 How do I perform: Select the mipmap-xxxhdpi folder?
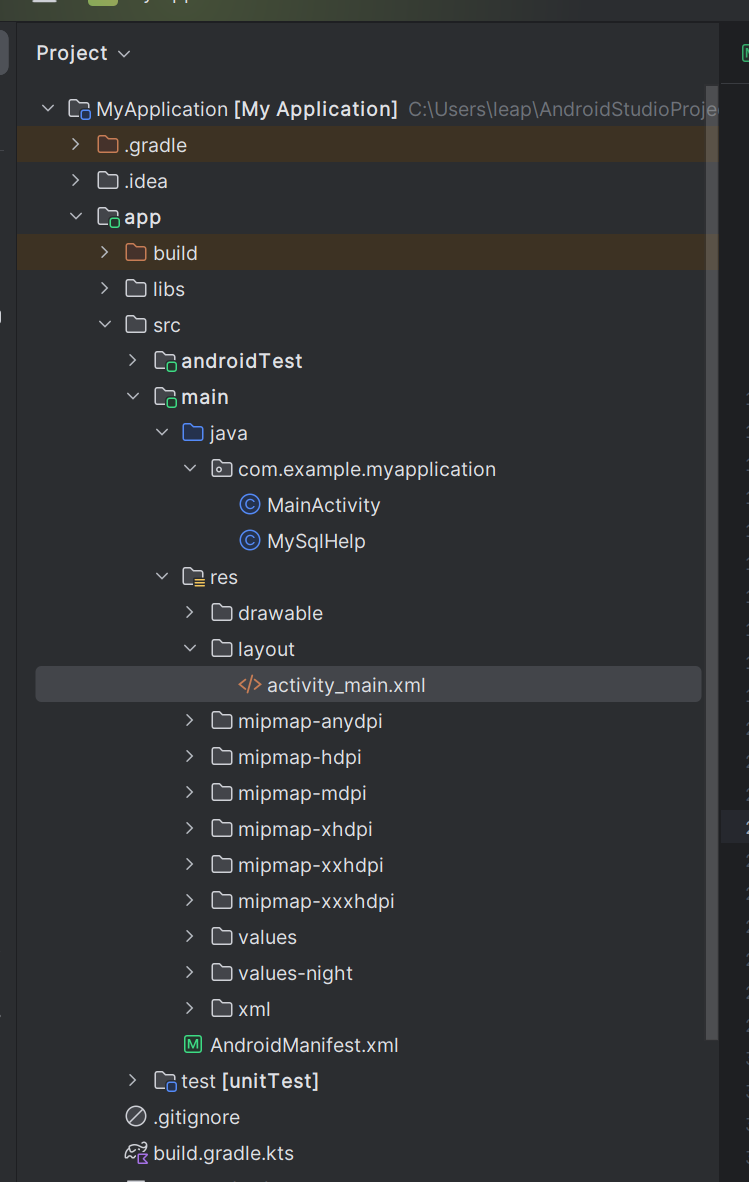click(316, 901)
